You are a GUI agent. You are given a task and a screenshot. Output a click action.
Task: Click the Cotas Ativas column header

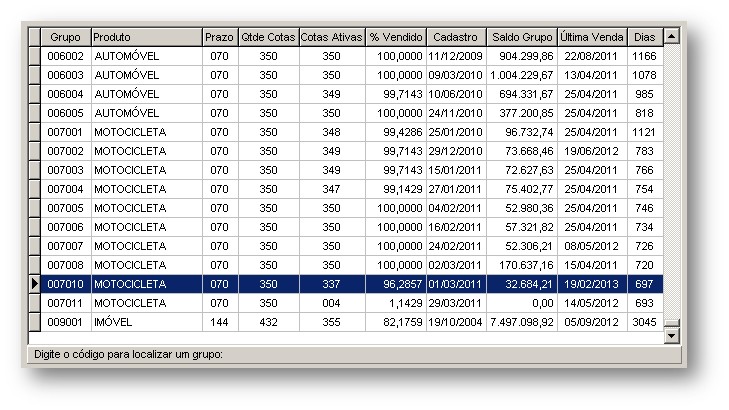[x=332, y=37]
